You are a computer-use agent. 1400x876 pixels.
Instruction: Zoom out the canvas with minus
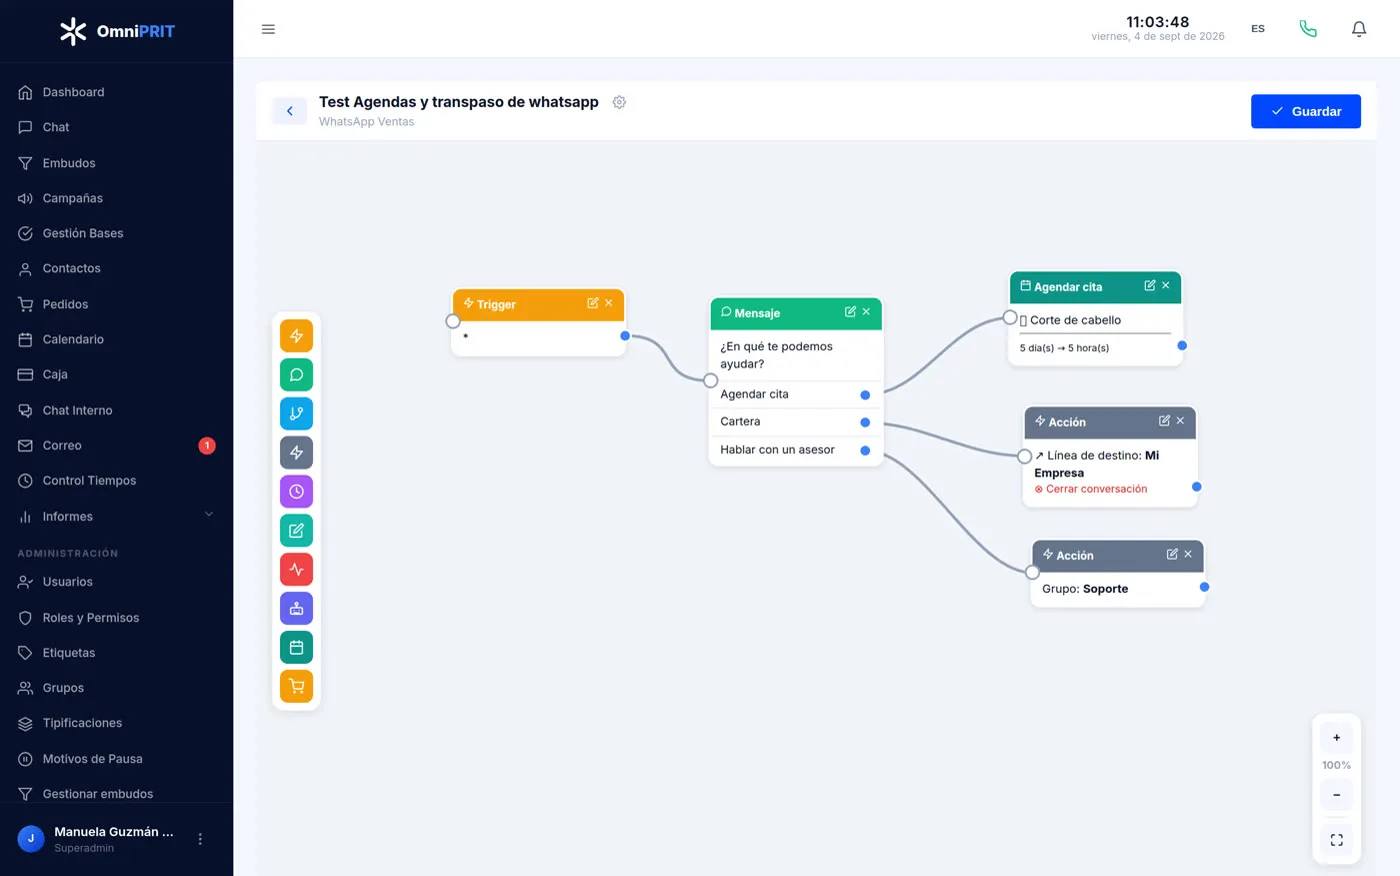[x=1337, y=795]
